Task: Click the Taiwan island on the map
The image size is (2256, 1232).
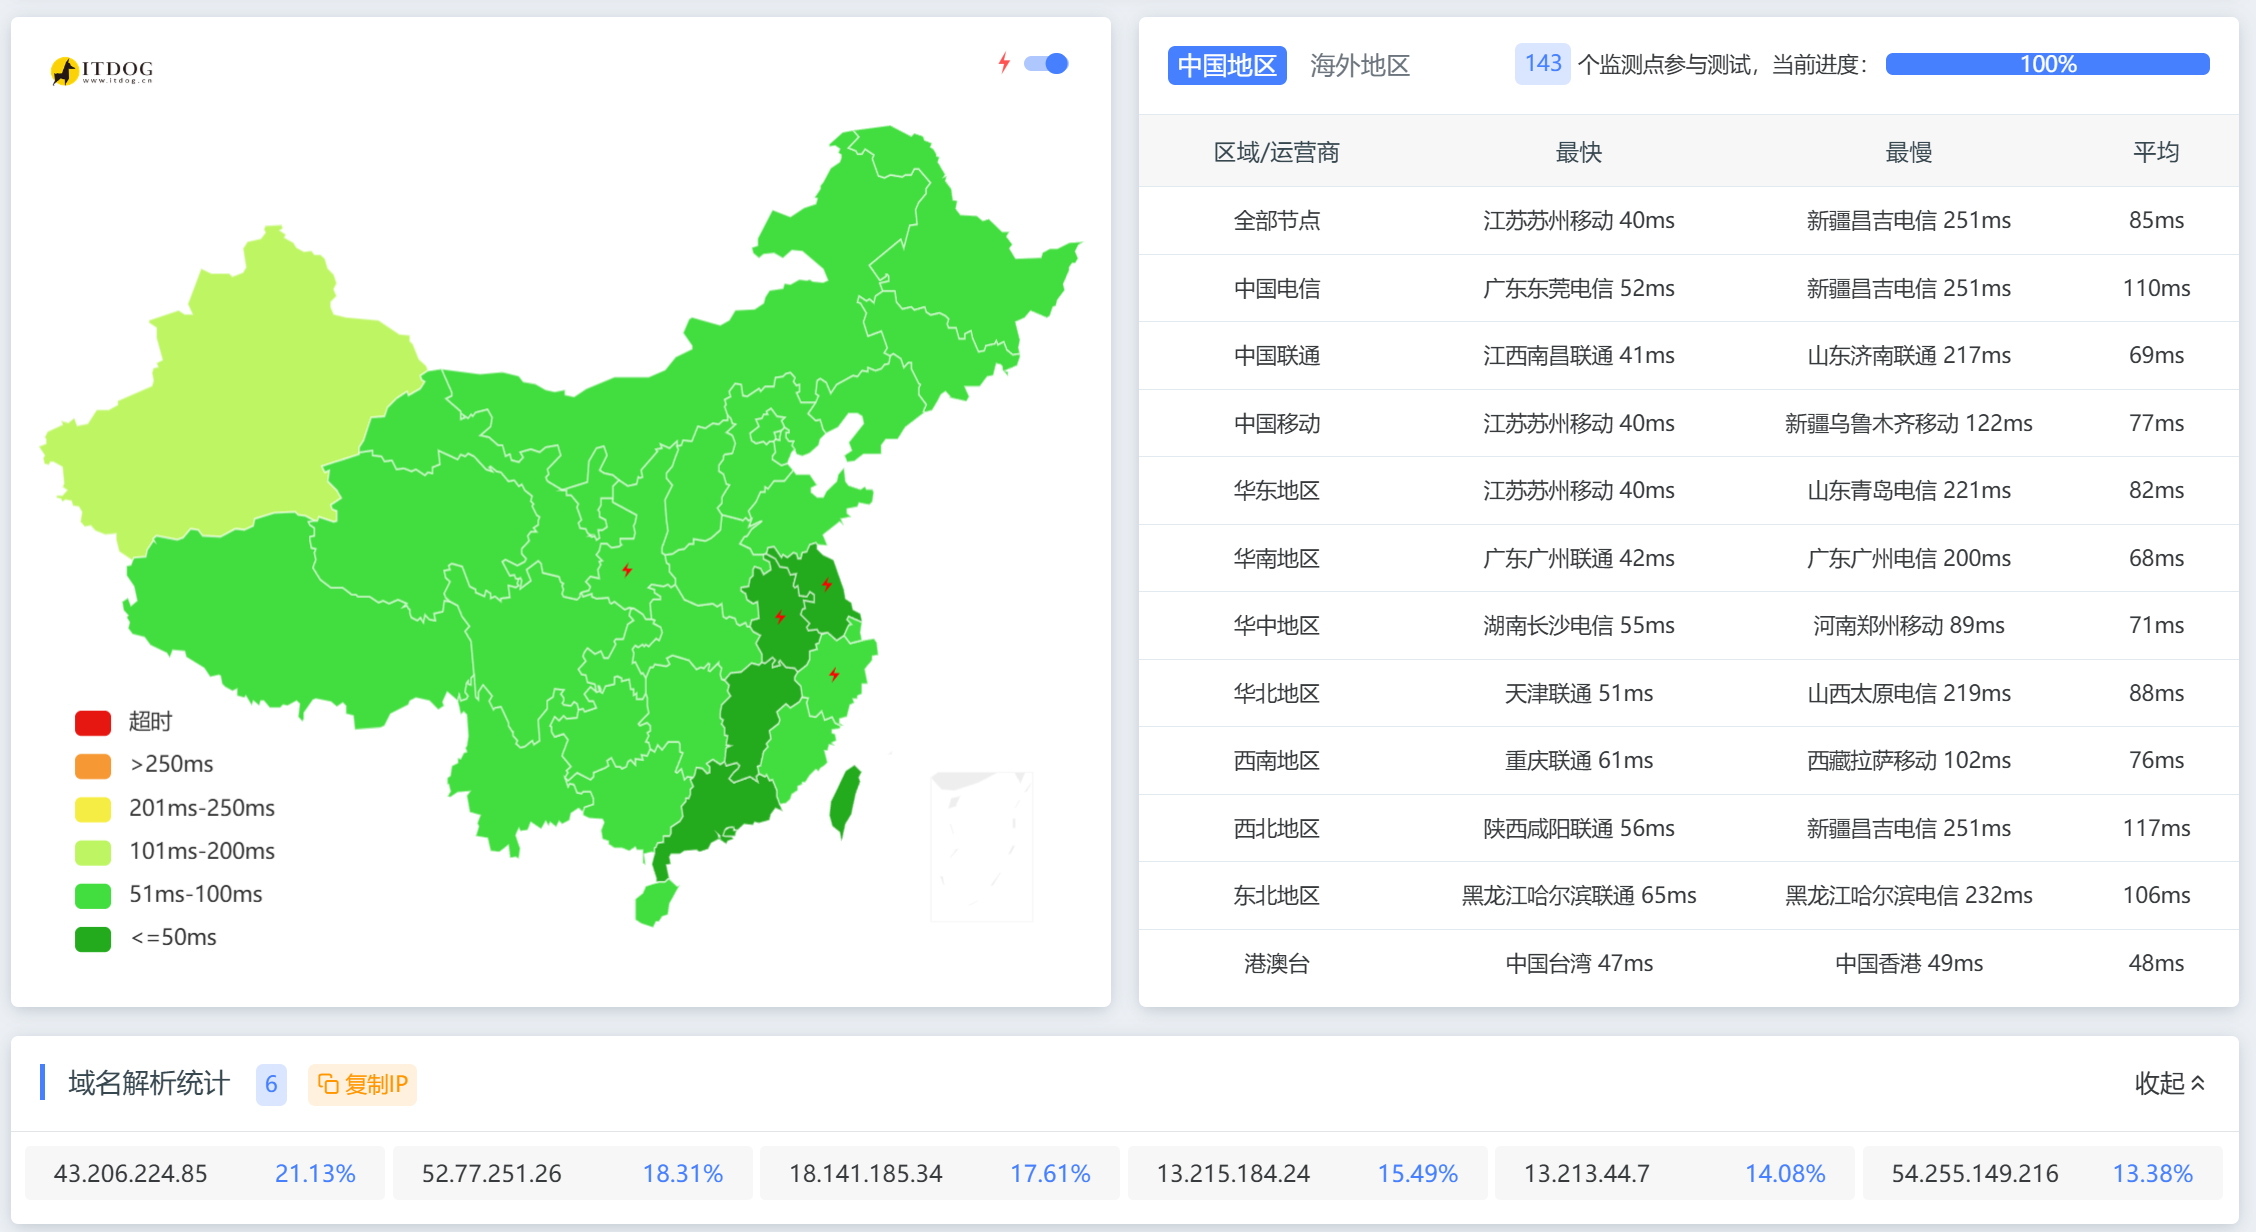Action: point(845,800)
